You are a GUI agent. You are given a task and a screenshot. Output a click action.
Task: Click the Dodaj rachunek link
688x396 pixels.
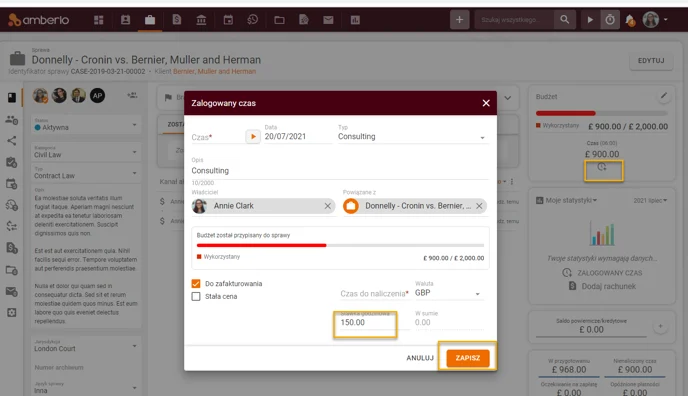click(609, 286)
